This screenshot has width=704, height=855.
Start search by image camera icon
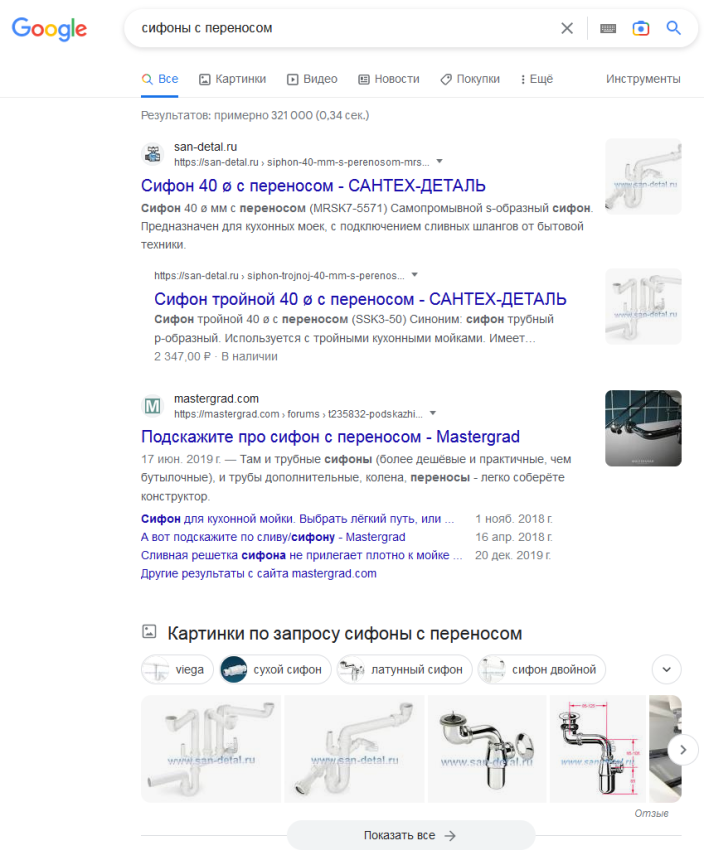(x=641, y=28)
